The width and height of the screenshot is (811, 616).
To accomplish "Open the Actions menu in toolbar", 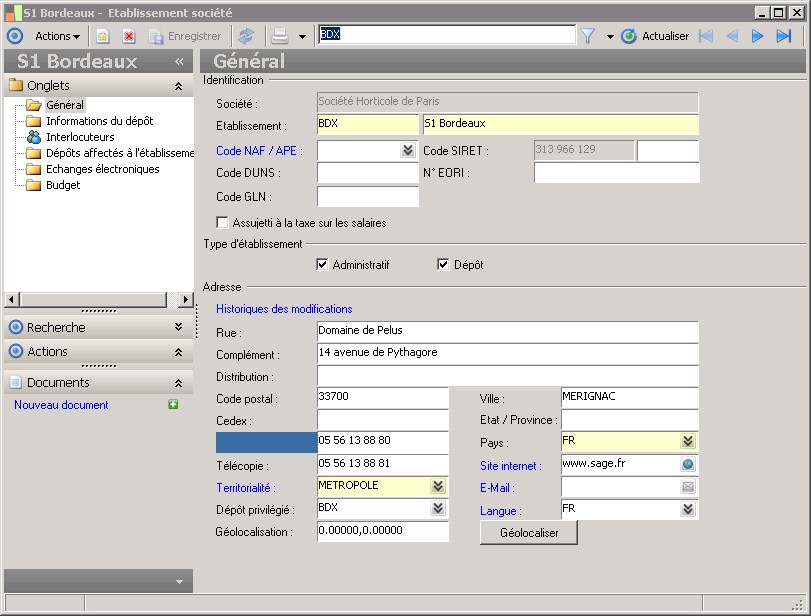I will [57, 36].
